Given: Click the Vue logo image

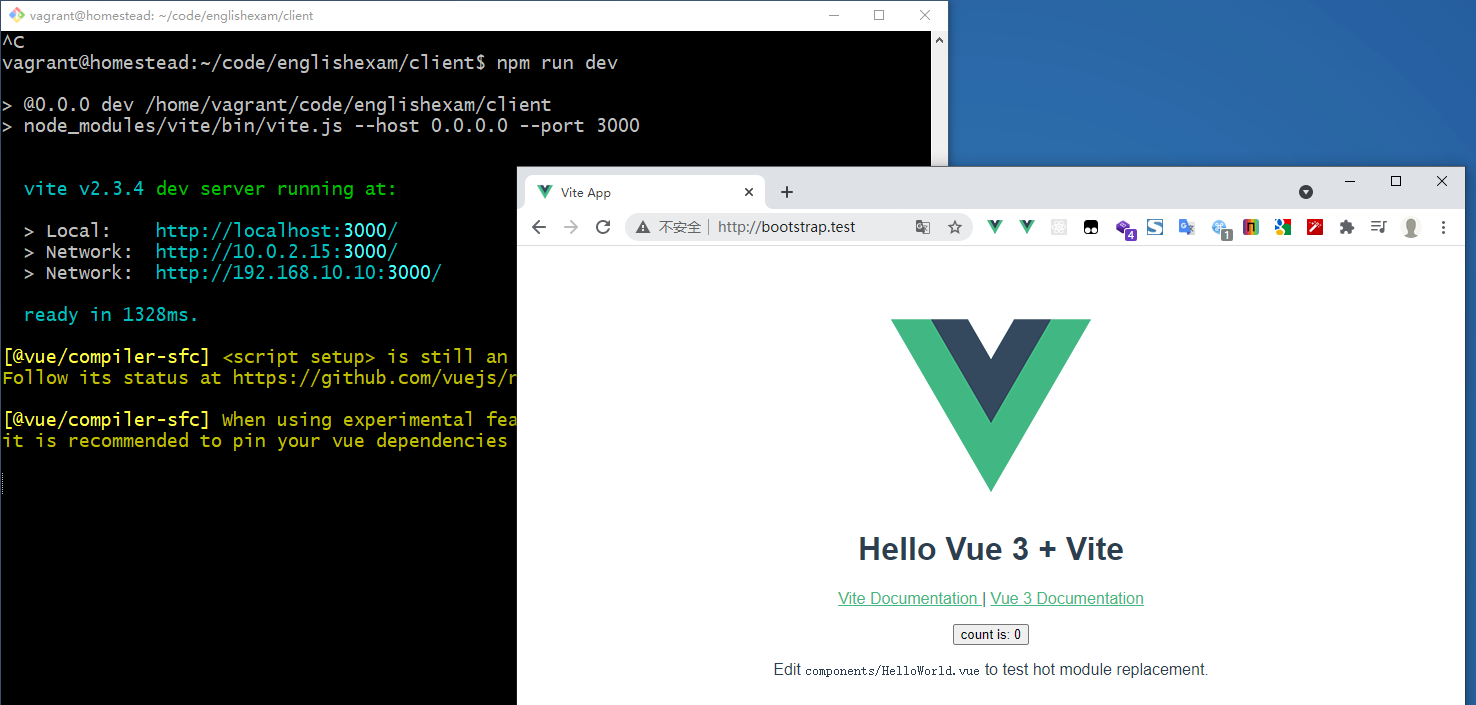Looking at the screenshot, I should pyautogui.click(x=991, y=405).
